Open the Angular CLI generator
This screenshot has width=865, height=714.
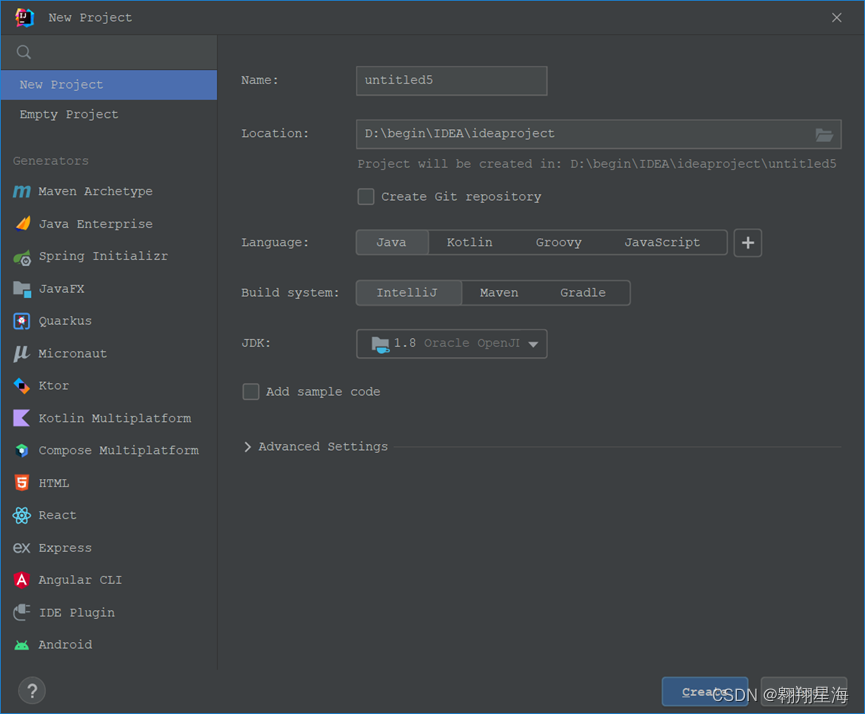point(80,580)
